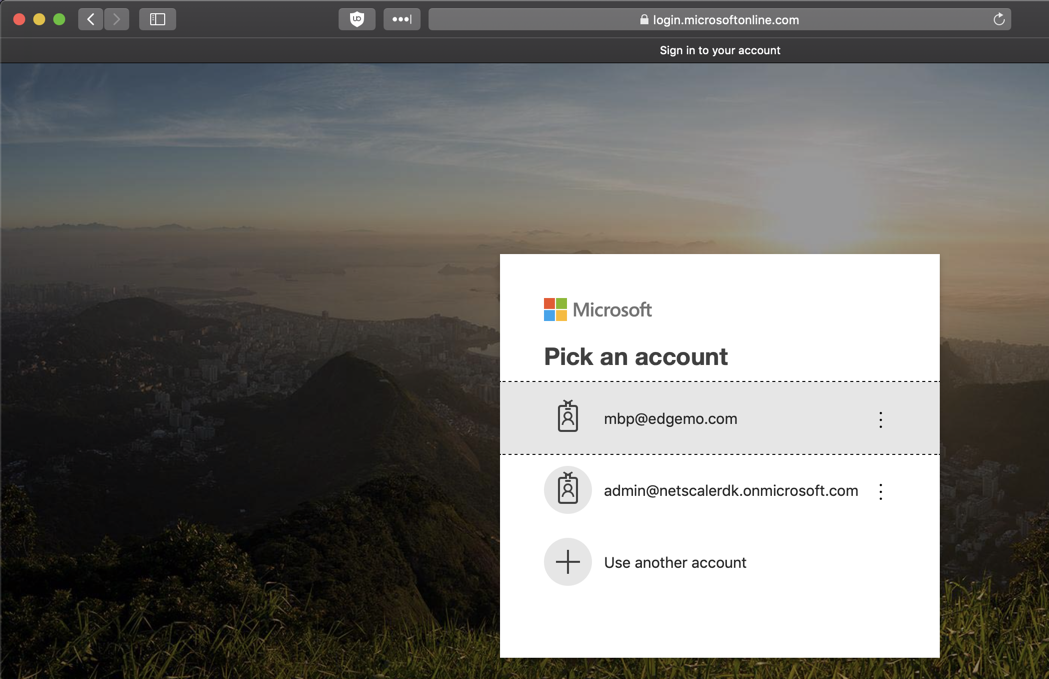1049x679 pixels.
Task: Click the plus icon for another account
Action: click(x=568, y=562)
